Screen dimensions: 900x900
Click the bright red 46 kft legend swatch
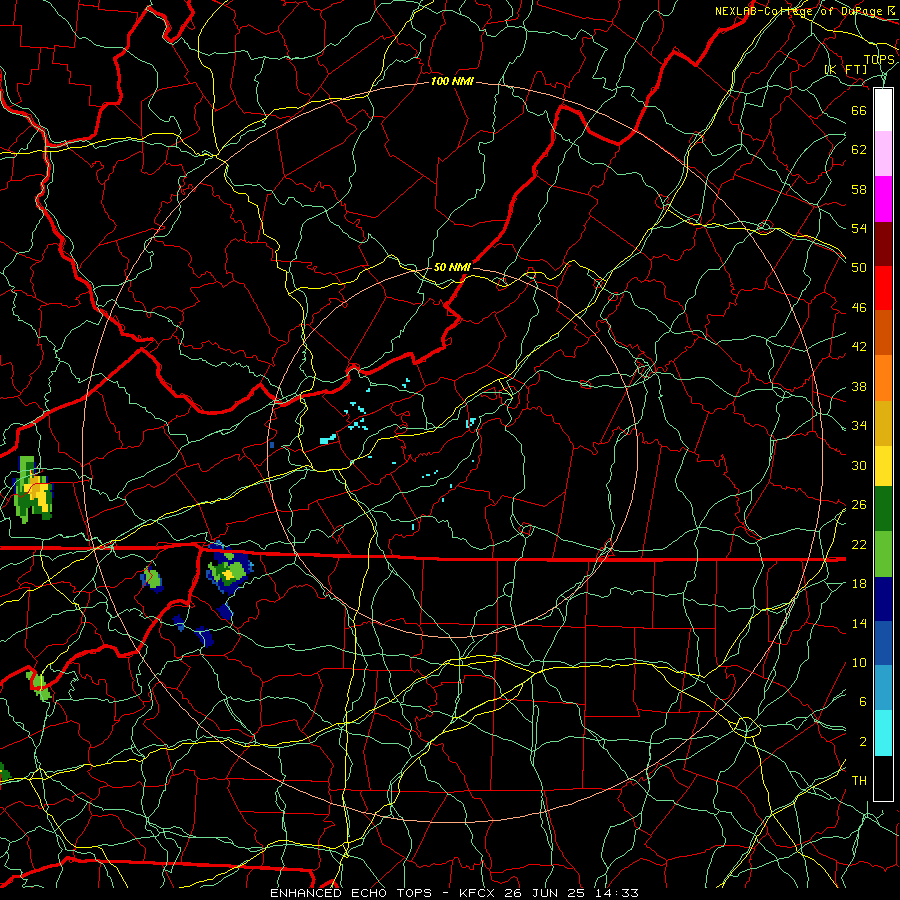[883, 288]
